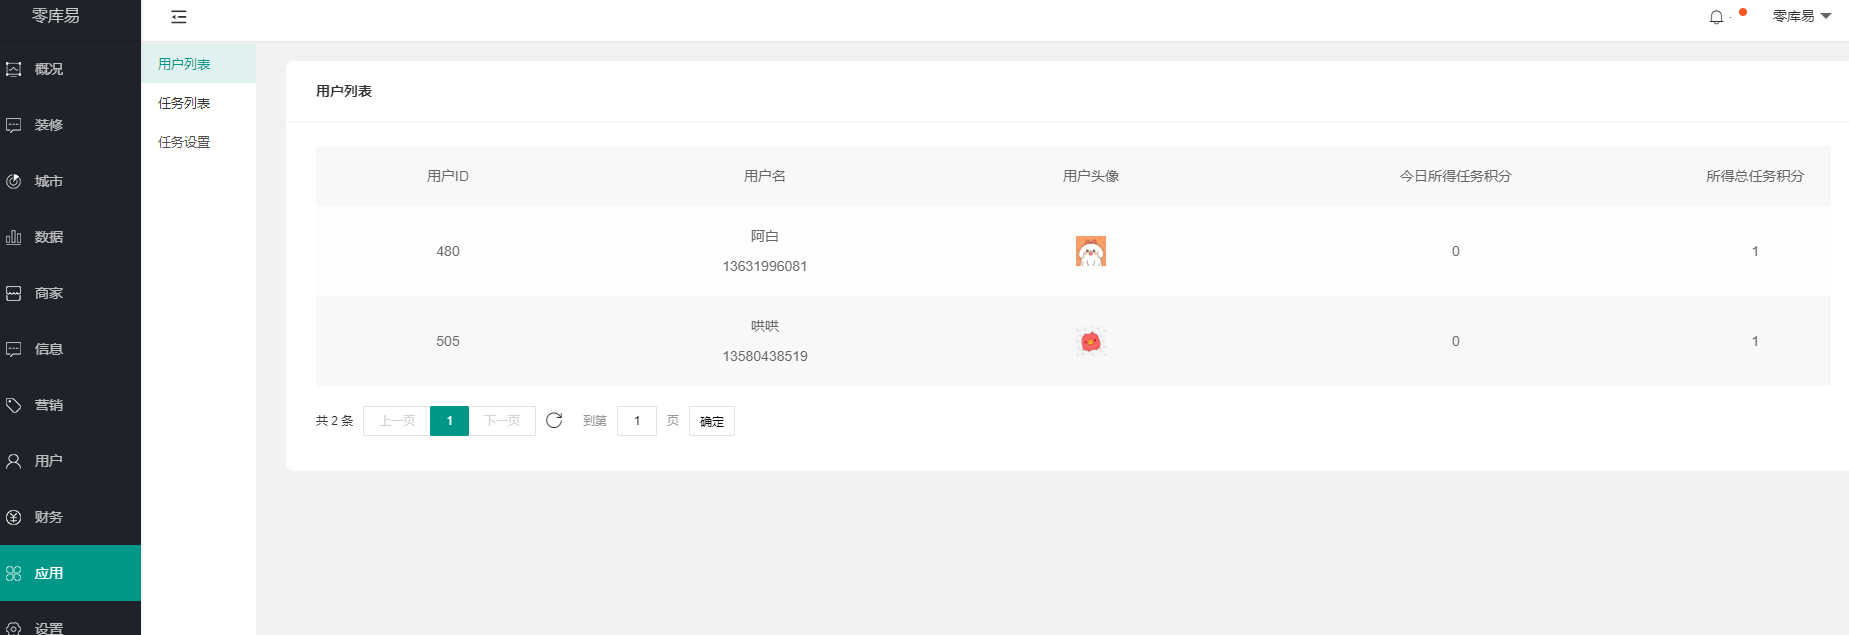The image size is (1849, 635).
Task: Refresh the table with the circular arrow icon
Action: coord(554,420)
